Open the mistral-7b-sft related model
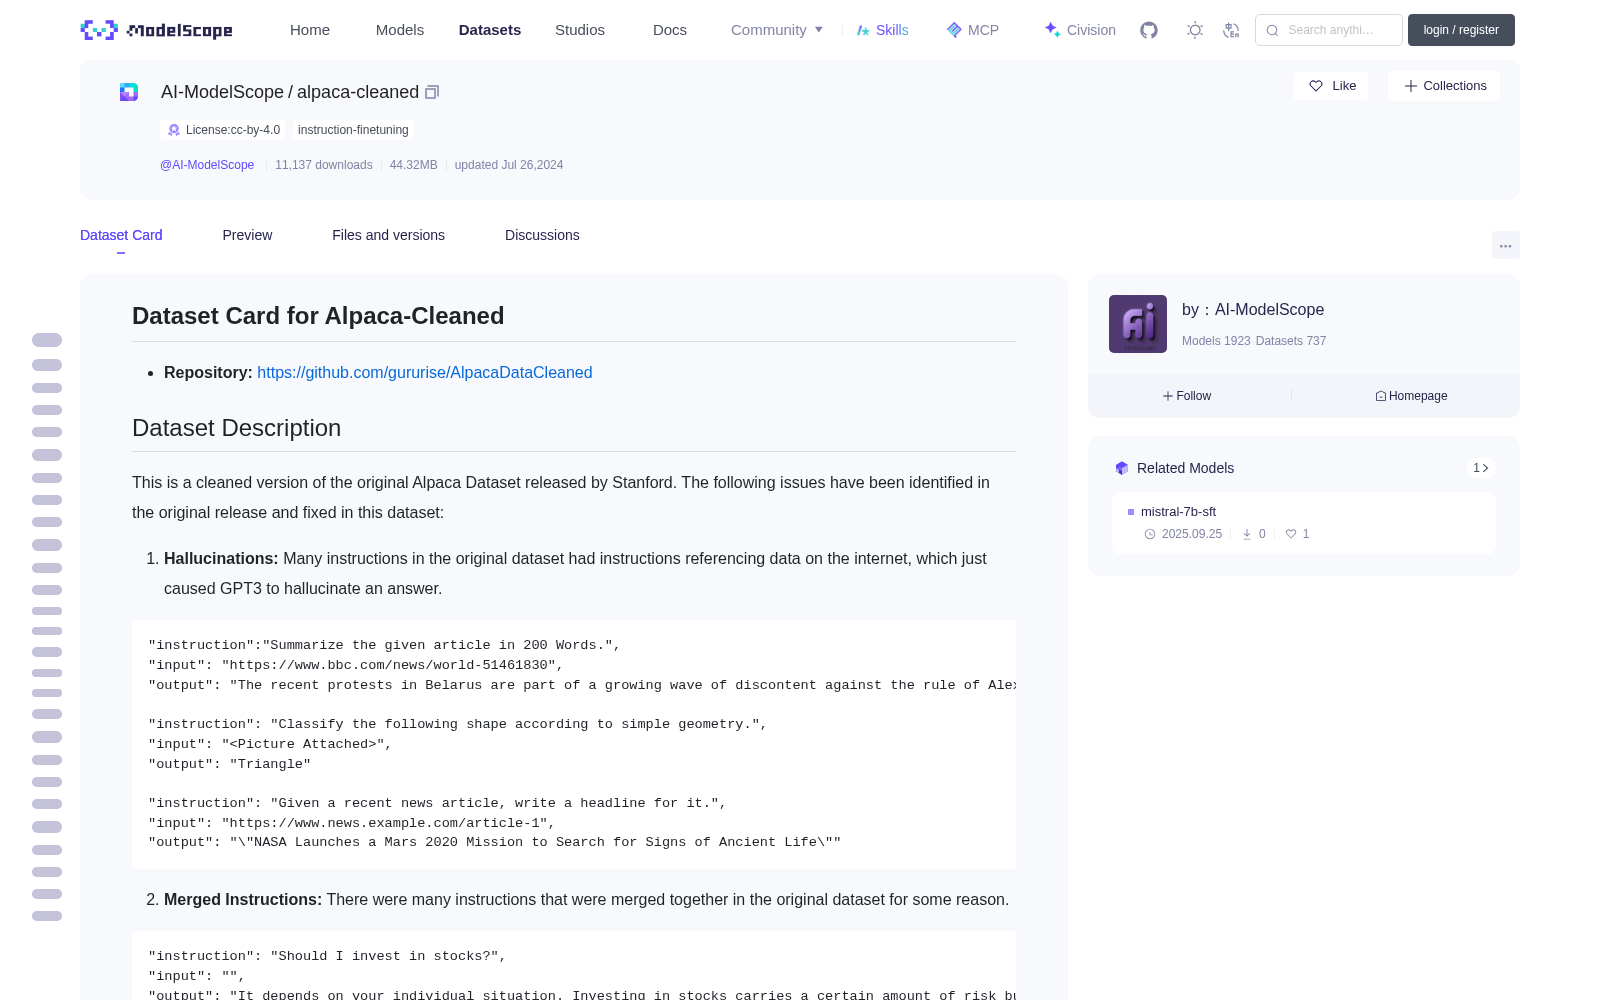The image size is (1600, 1000). point(1178,512)
